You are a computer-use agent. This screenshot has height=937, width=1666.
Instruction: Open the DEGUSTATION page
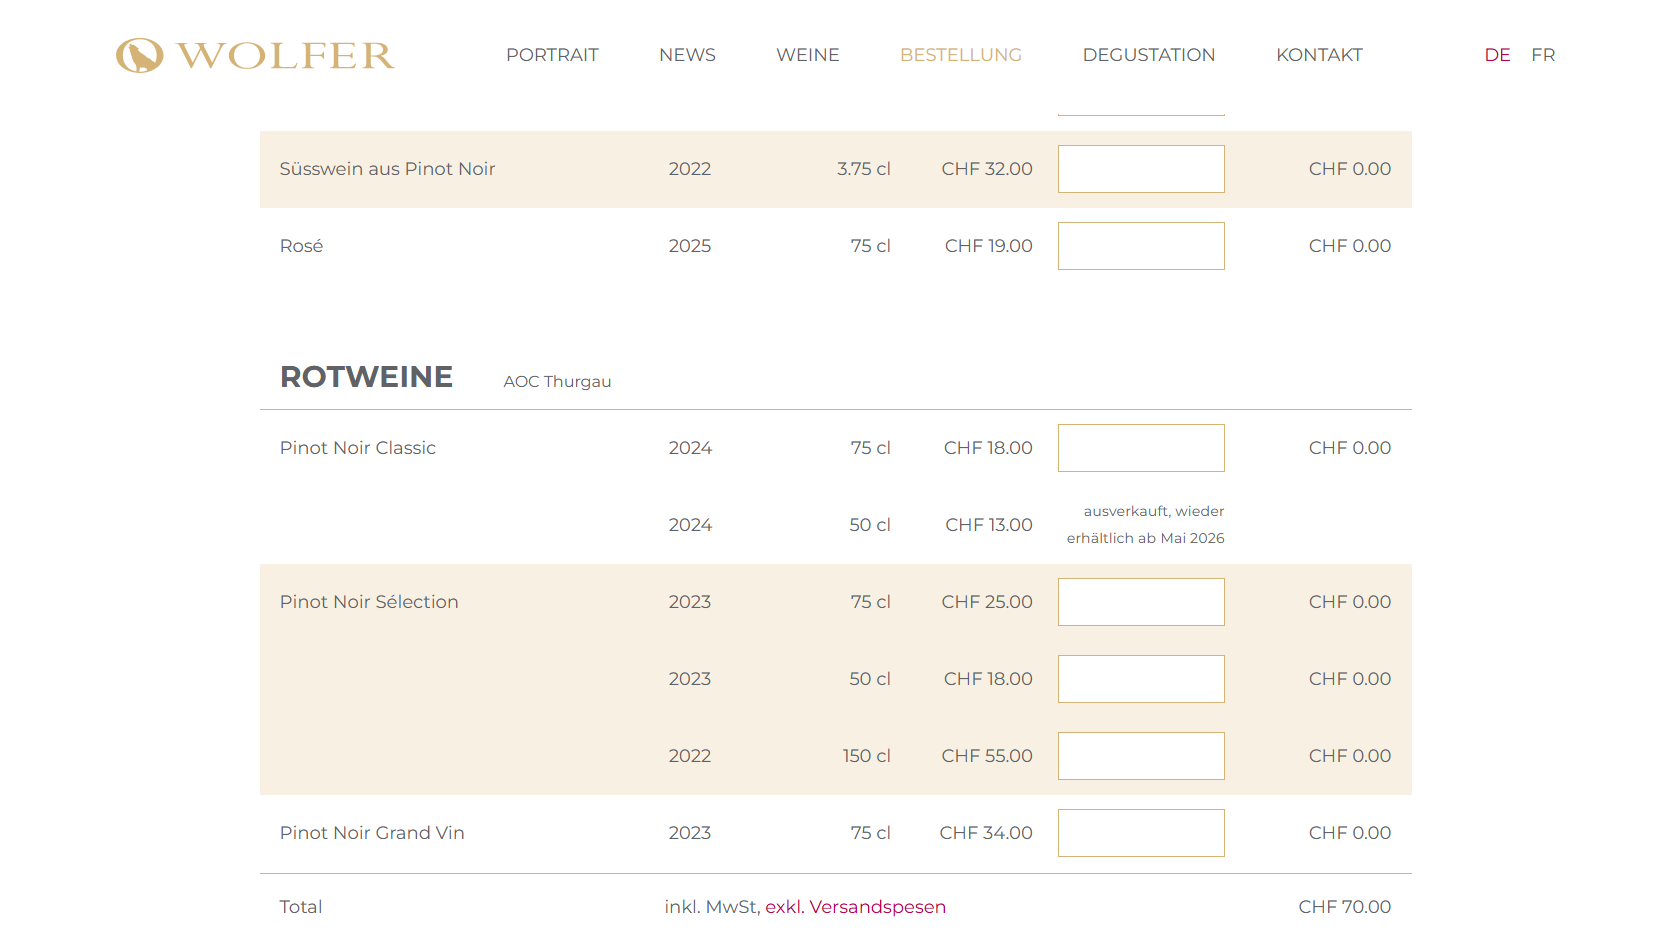[x=1149, y=55]
